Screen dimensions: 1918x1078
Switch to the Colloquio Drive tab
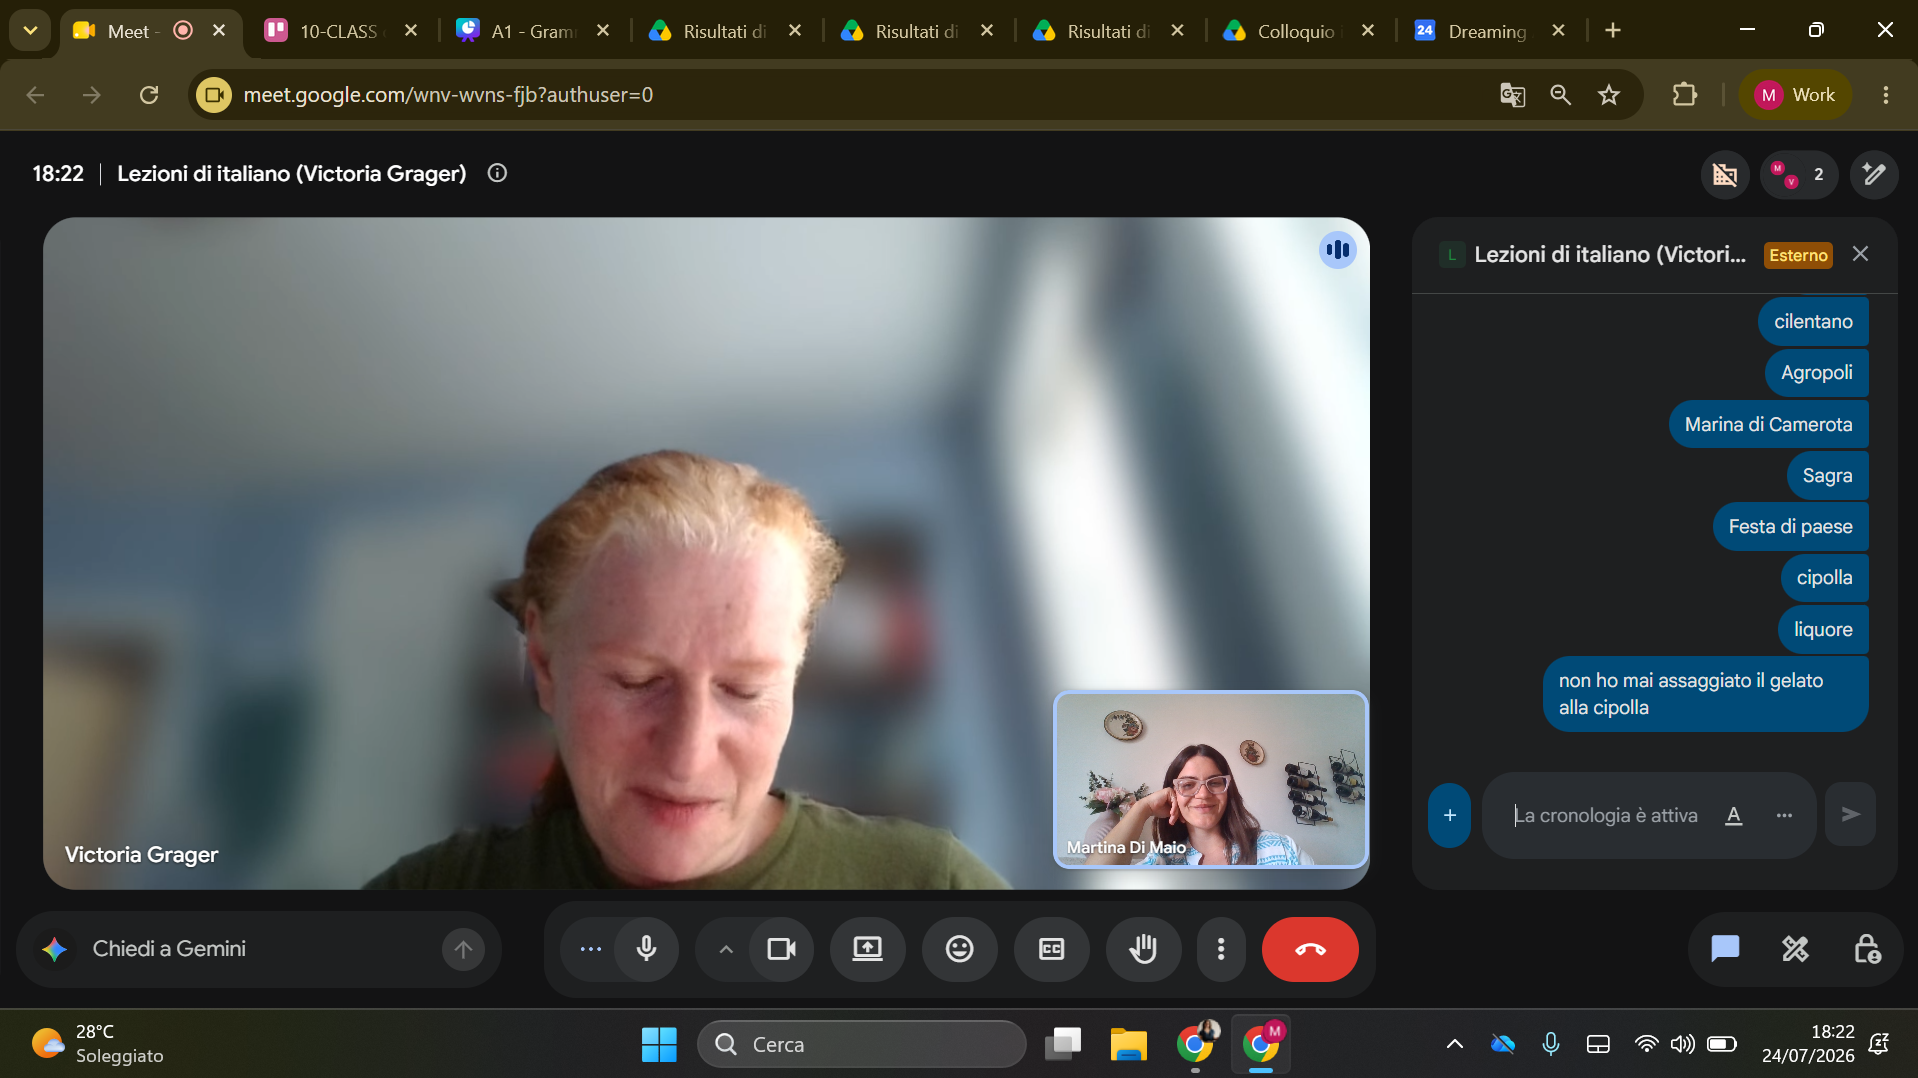[x=1299, y=31]
